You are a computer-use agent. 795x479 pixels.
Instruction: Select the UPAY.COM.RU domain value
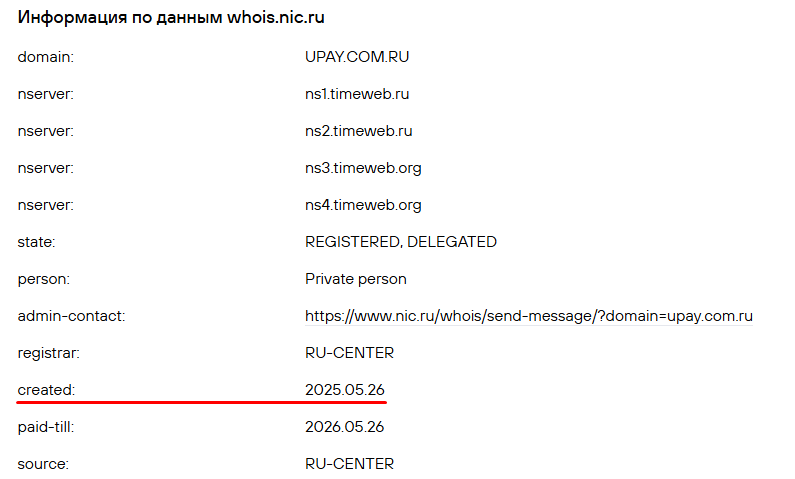click(357, 57)
